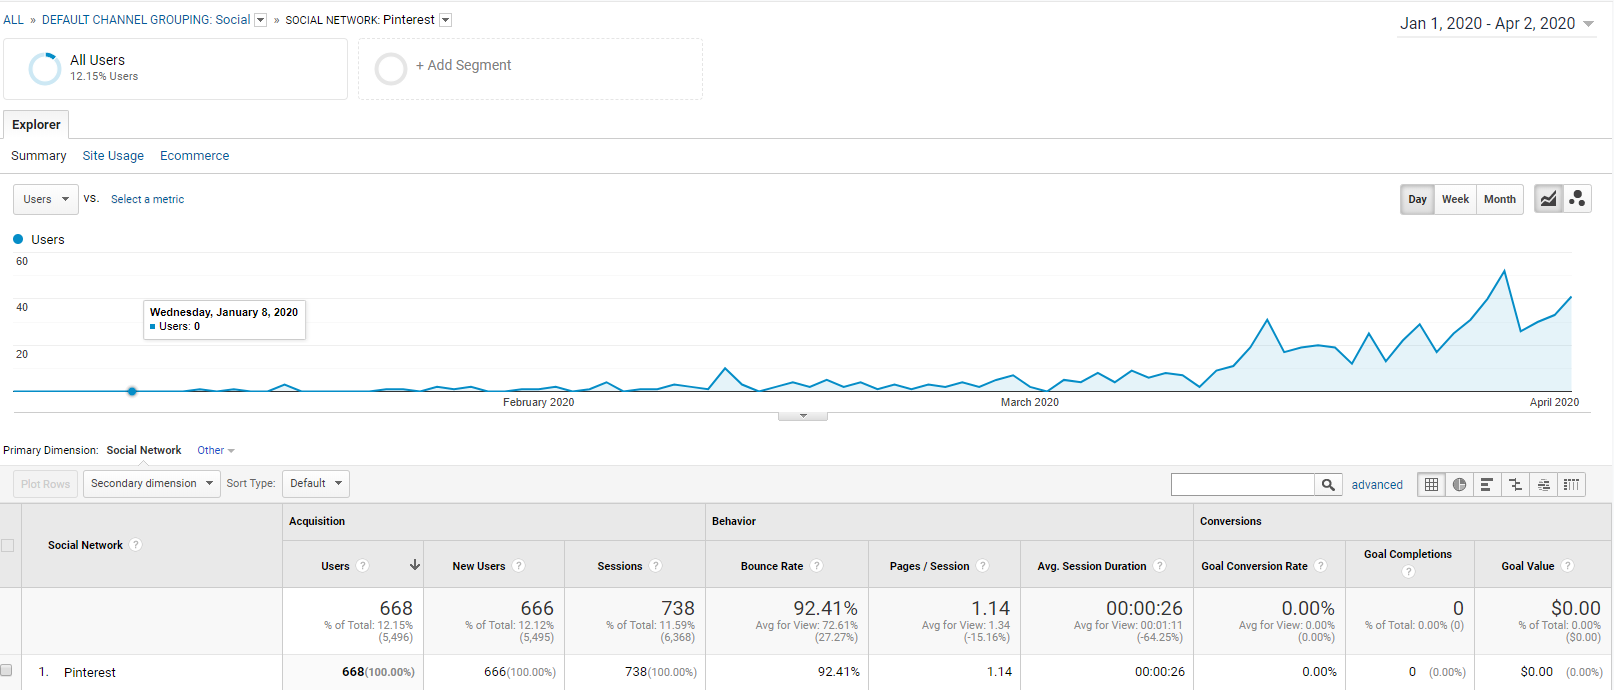Click the table search input field

[x=1243, y=484]
